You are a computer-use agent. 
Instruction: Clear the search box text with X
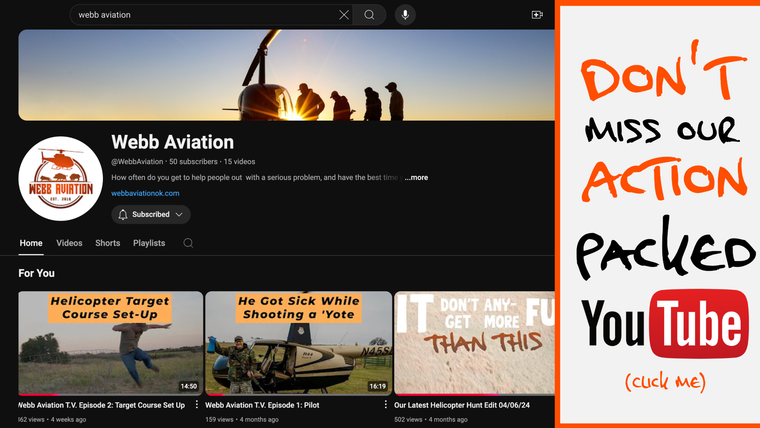[344, 15]
